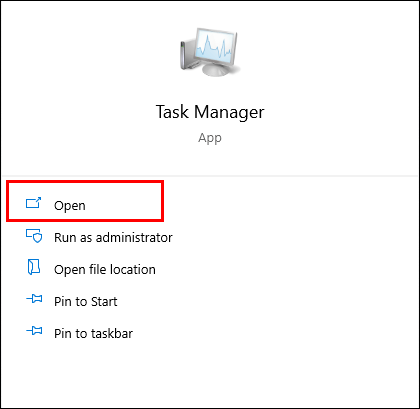Click the Open icon with arrow
This screenshot has height=409, width=420.
34,203
